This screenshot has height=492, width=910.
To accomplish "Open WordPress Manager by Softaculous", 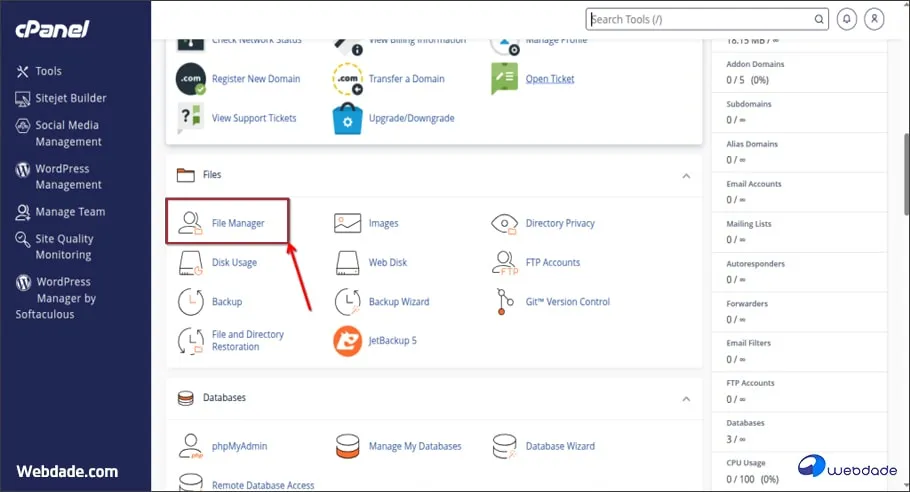I will tap(65, 298).
